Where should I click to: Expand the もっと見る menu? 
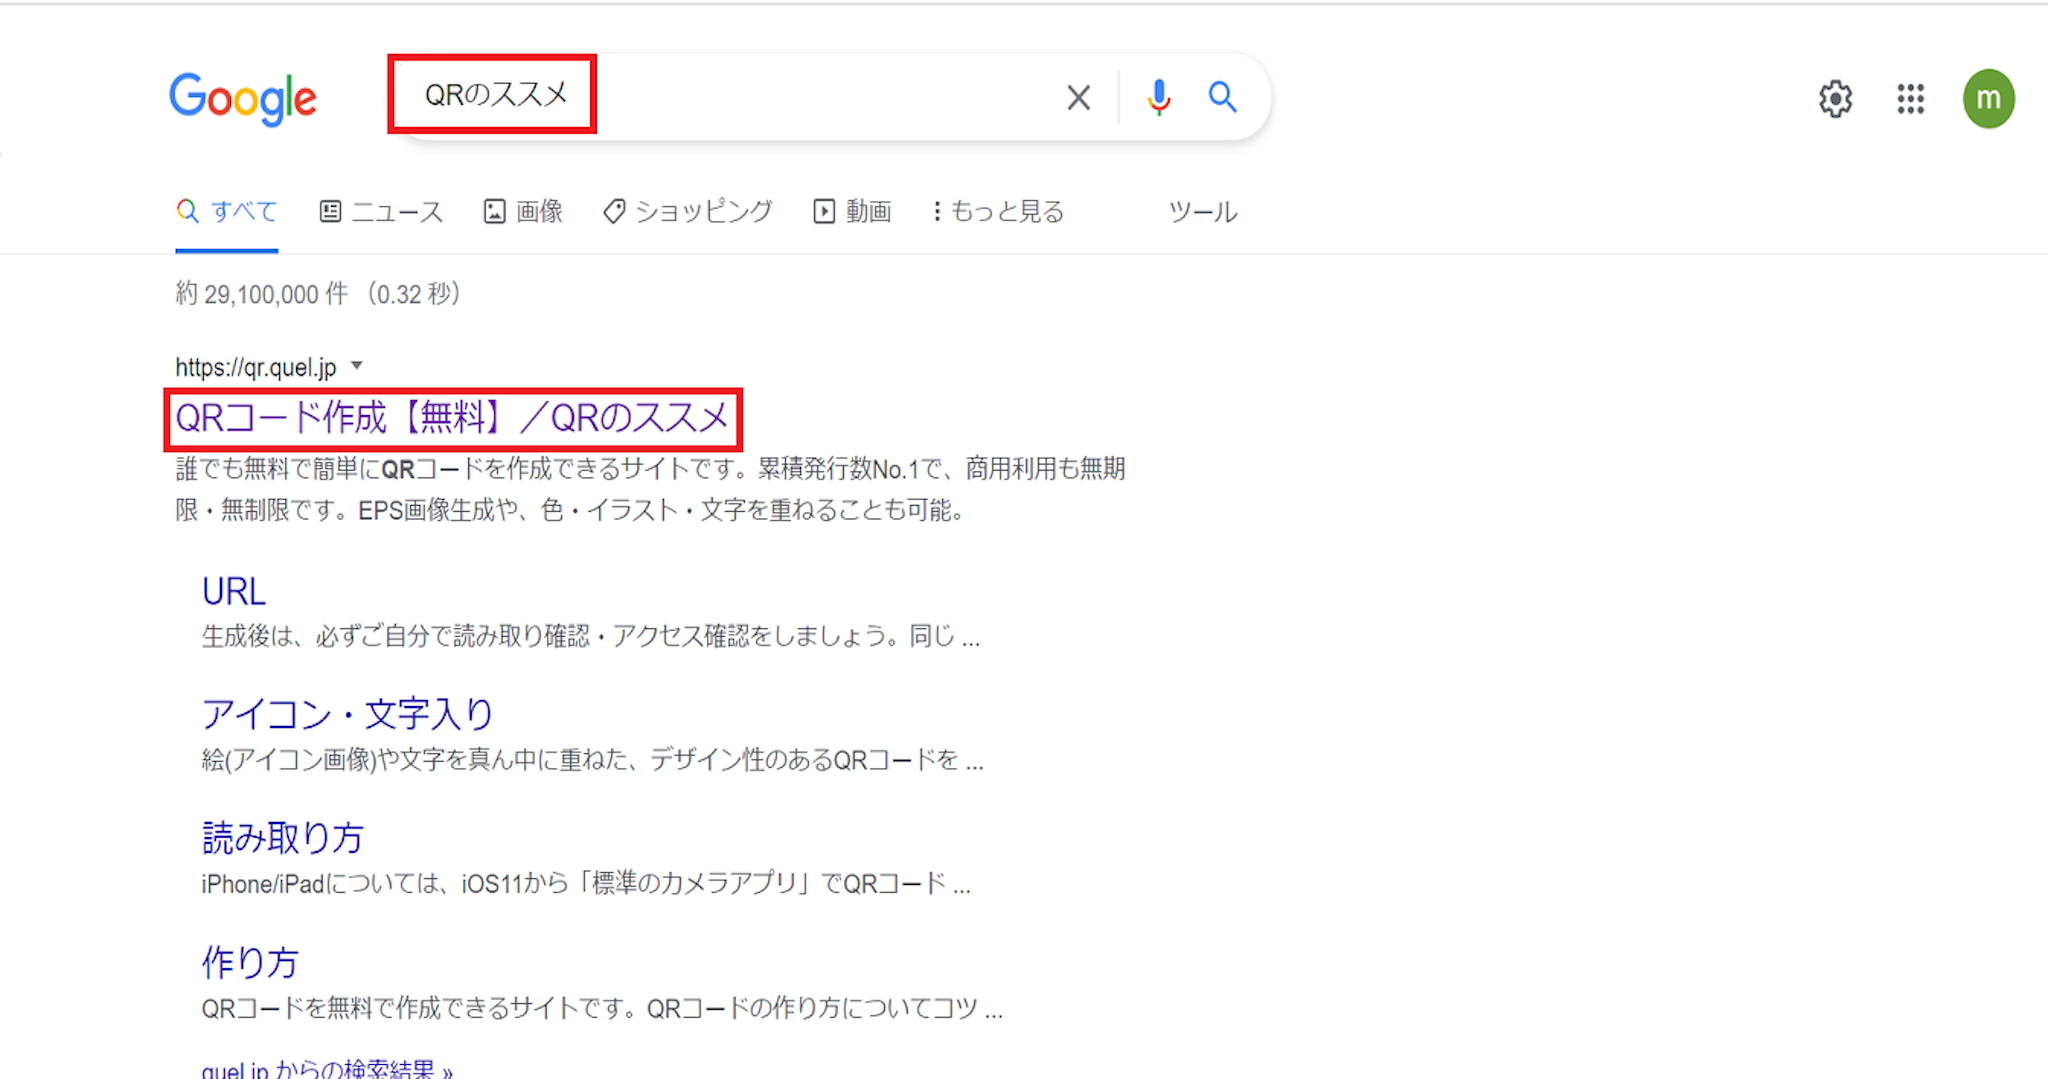coord(997,212)
